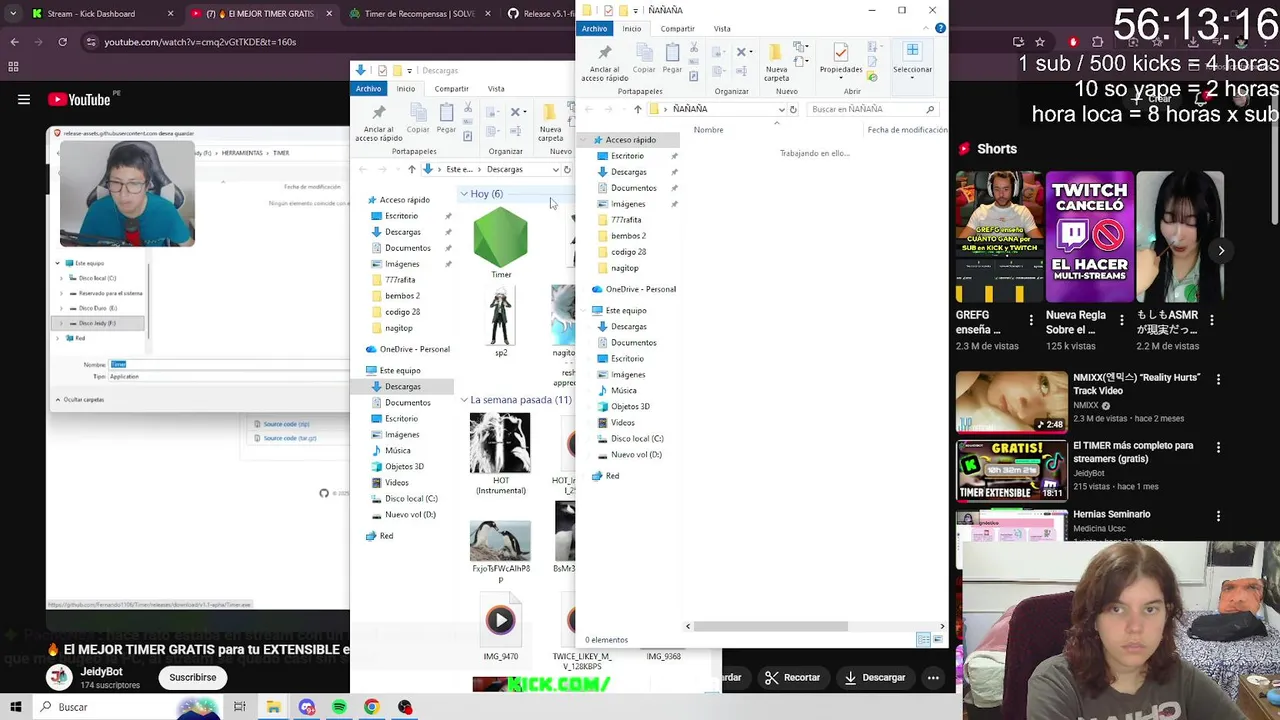Click up arrow in Descargas address bar
The width and height of the screenshot is (1280, 720).
coord(411,169)
